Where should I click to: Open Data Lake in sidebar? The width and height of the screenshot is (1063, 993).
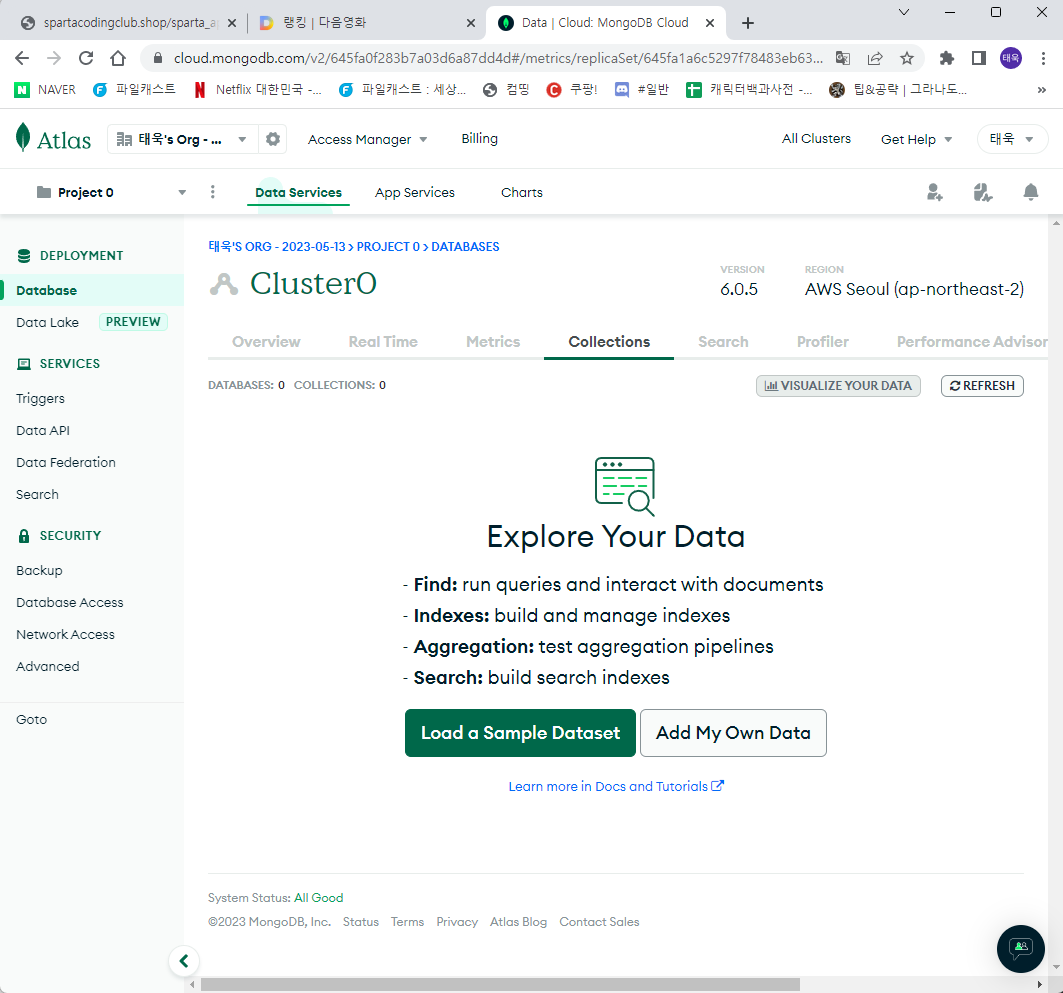(x=47, y=323)
